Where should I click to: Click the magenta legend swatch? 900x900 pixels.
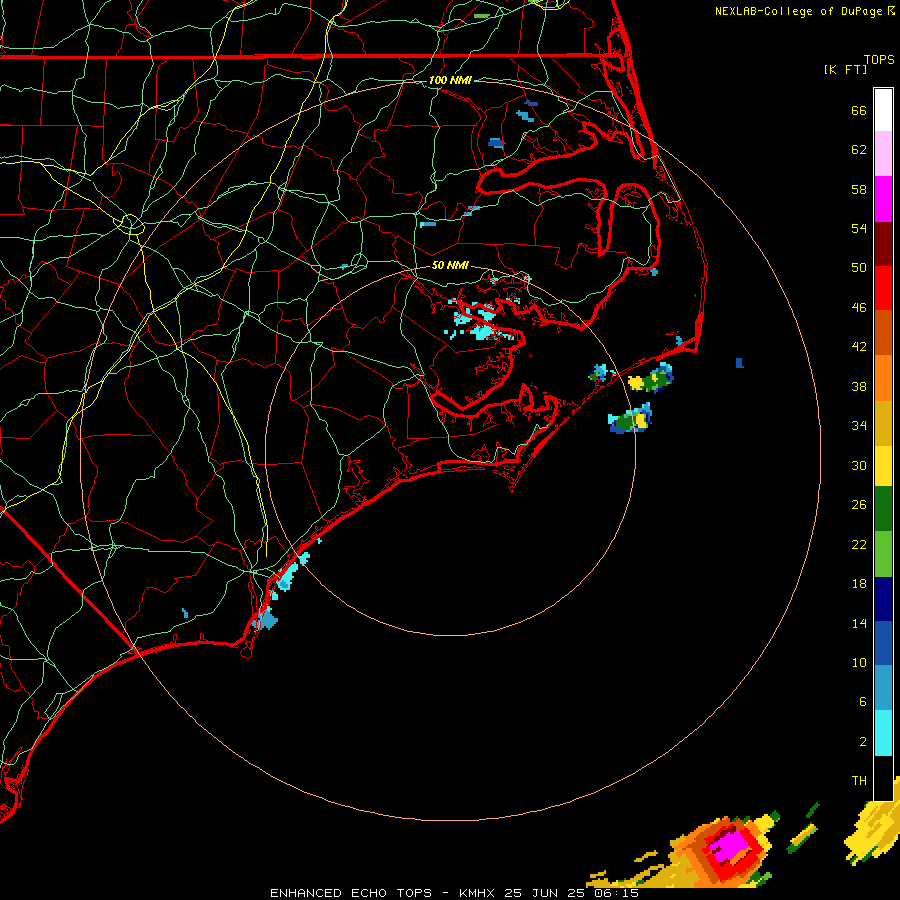(883, 199)
